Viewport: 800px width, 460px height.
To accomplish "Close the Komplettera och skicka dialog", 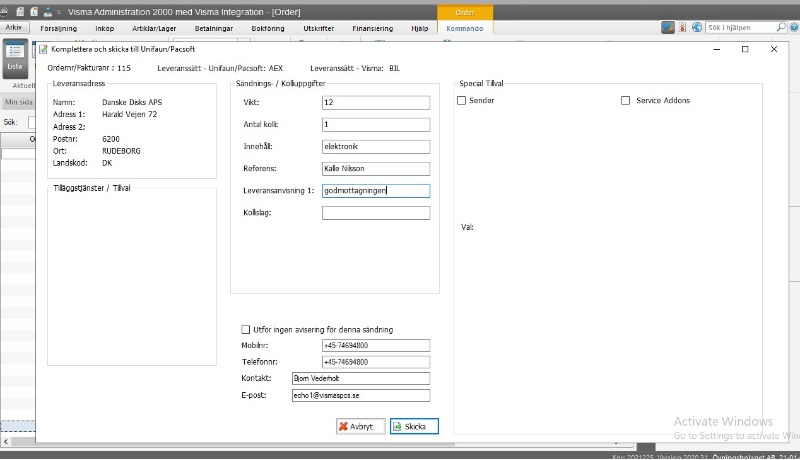I will 774,49.
